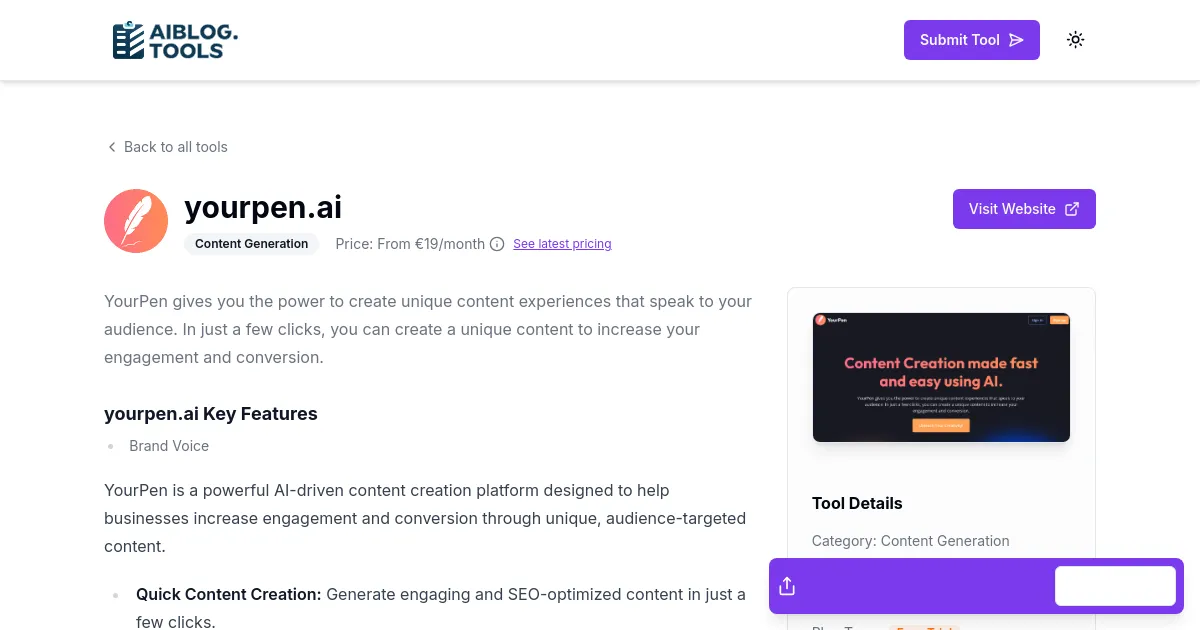Click the paper-plane icon on Submit Tool

1016,40
